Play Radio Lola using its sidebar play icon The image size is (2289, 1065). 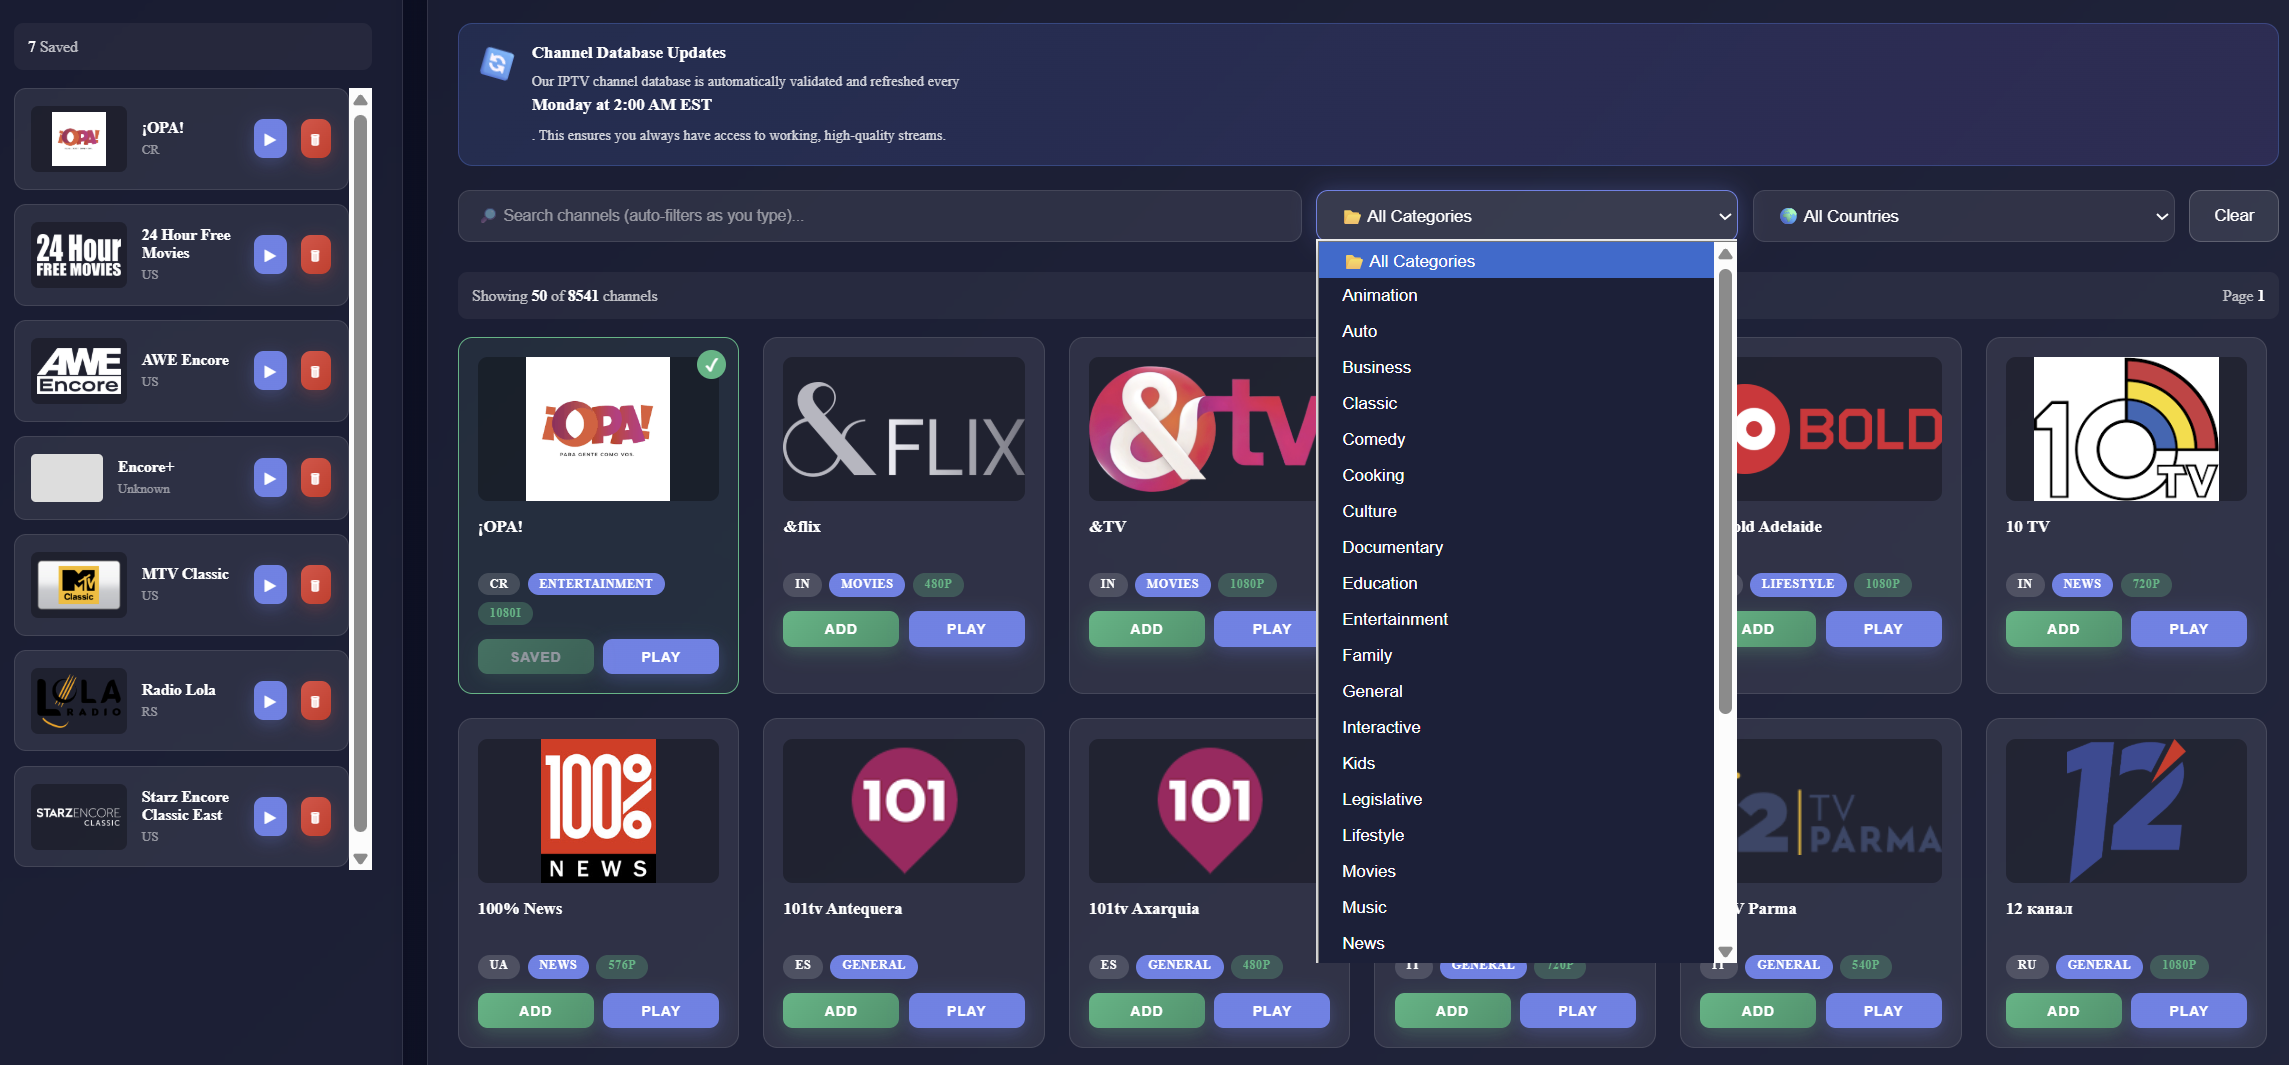click(269, 700)
